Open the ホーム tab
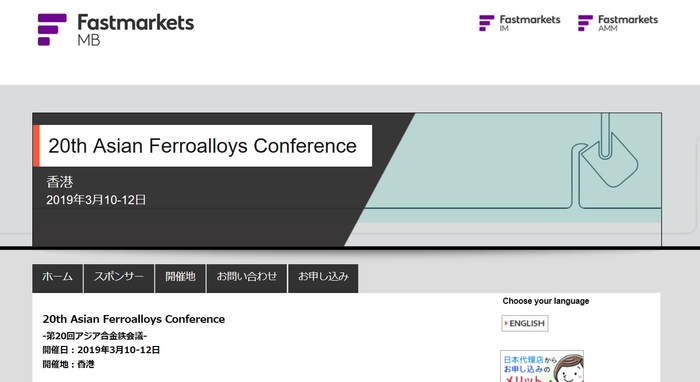 click(x=58, y=278)
